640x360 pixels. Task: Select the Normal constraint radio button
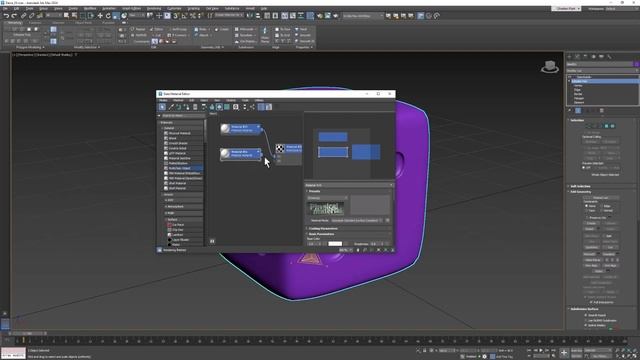[602, 211]
